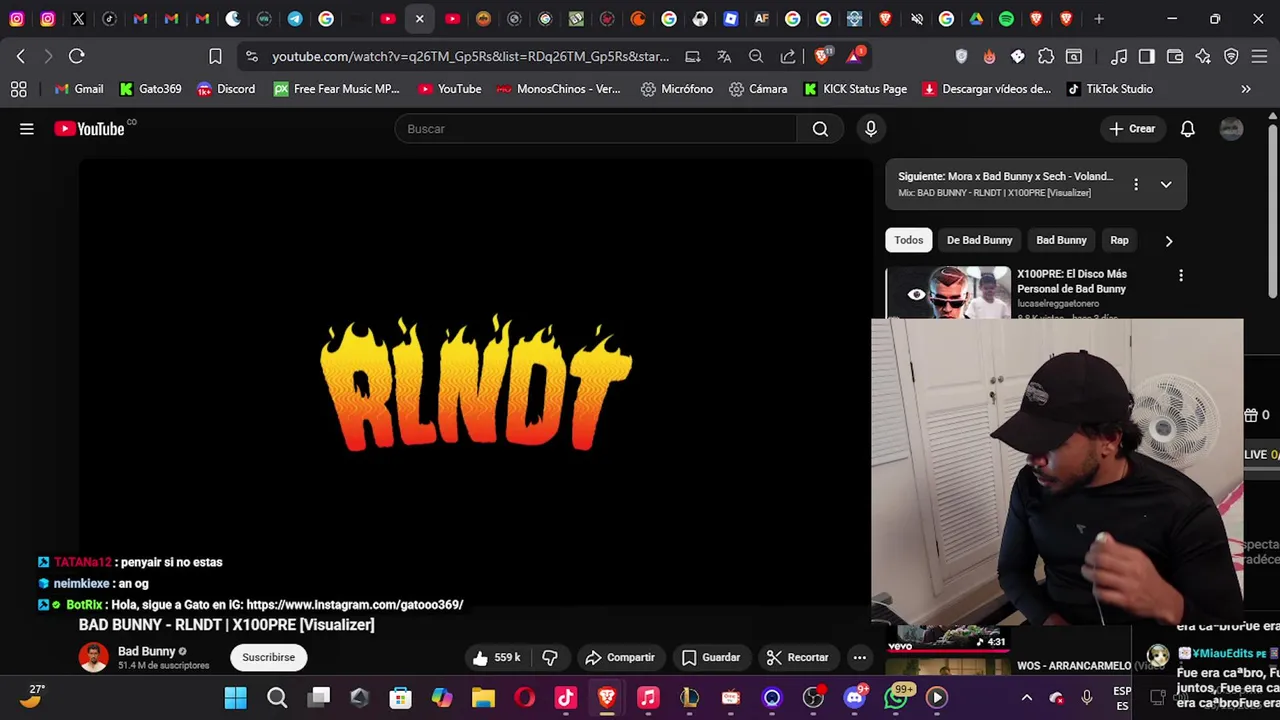The height and width of the screenshot is (720, 1280).
Task: Open the TikTok Studio bookmark
Action: (1109, 89)
